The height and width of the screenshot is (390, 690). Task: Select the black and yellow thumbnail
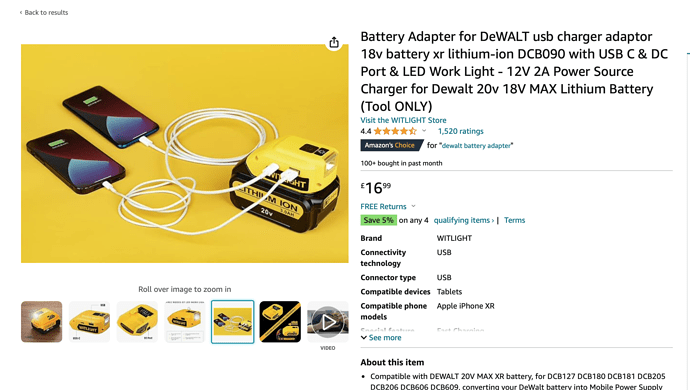(x=280, y=322)
